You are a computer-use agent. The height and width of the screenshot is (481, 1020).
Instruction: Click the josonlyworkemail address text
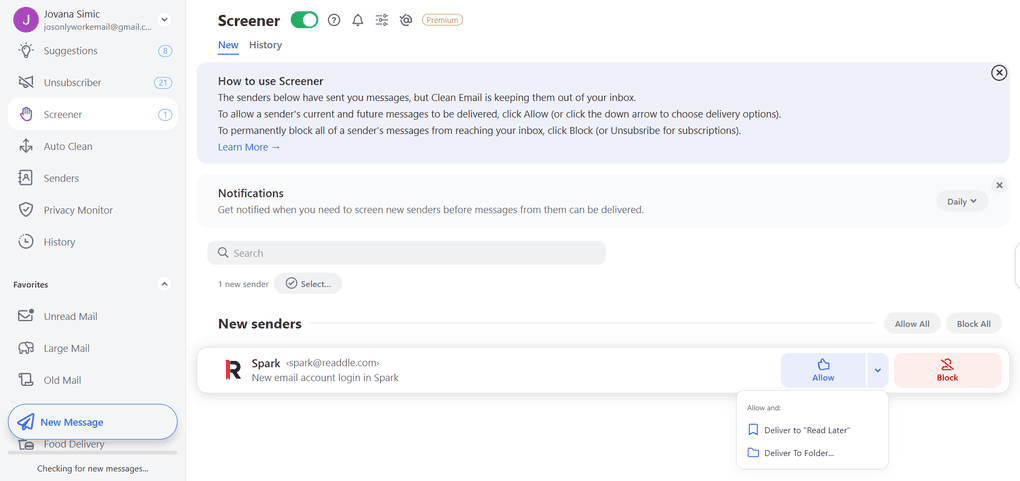98,27
